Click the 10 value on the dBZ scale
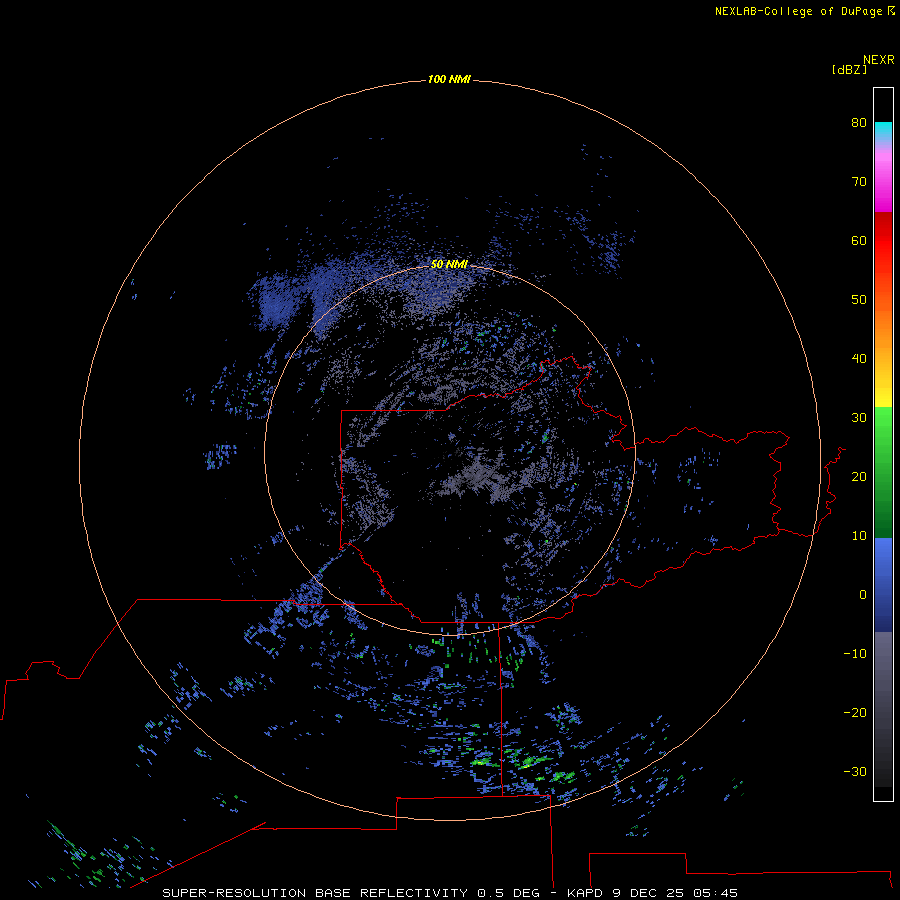This screenshot has height=900, width=900. (x=859, y=536)
